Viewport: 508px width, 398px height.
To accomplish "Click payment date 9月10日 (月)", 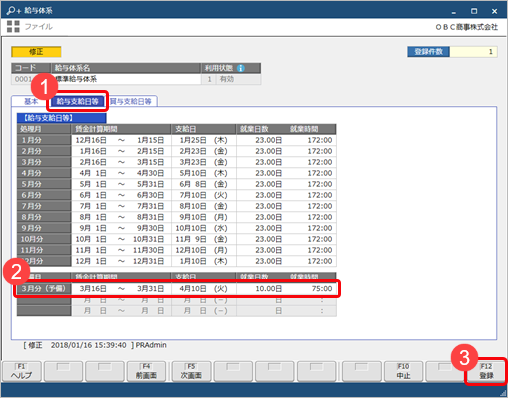I will (203, 217).
